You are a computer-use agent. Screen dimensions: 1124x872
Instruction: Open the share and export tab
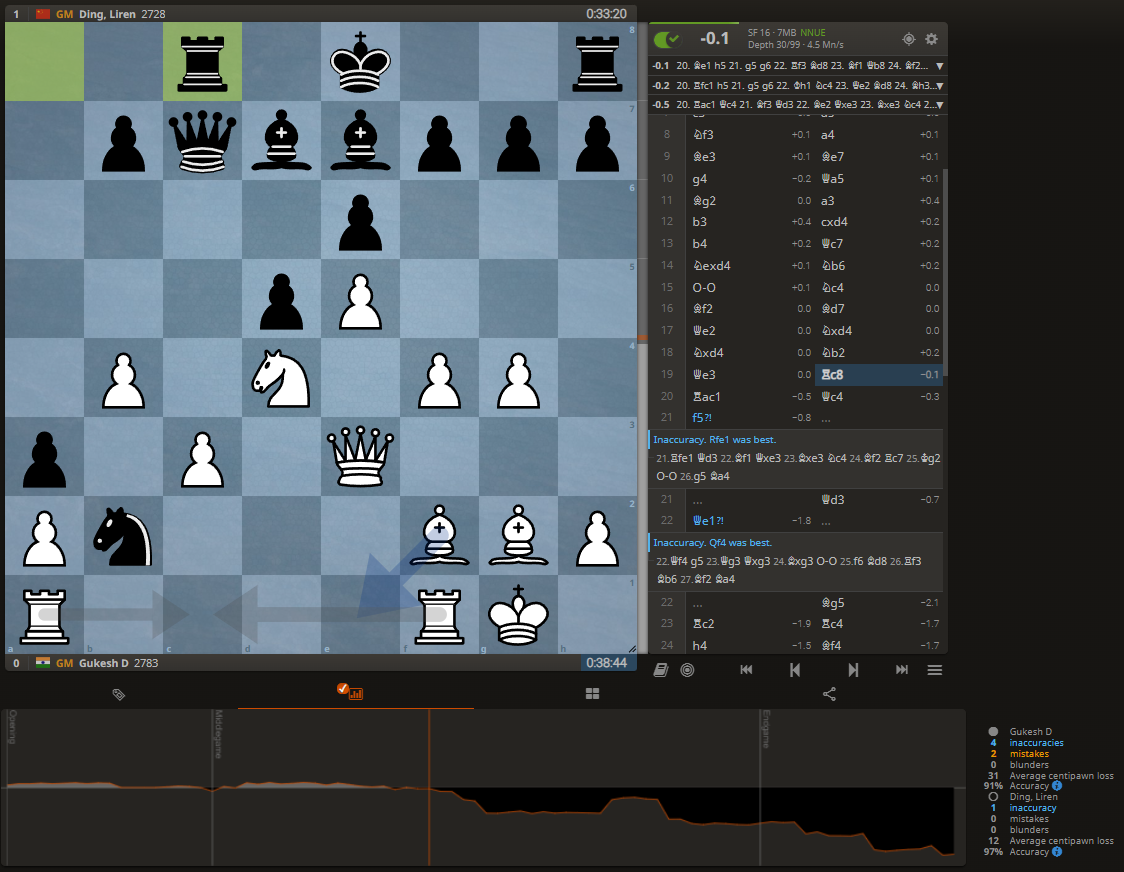(829, 693)
